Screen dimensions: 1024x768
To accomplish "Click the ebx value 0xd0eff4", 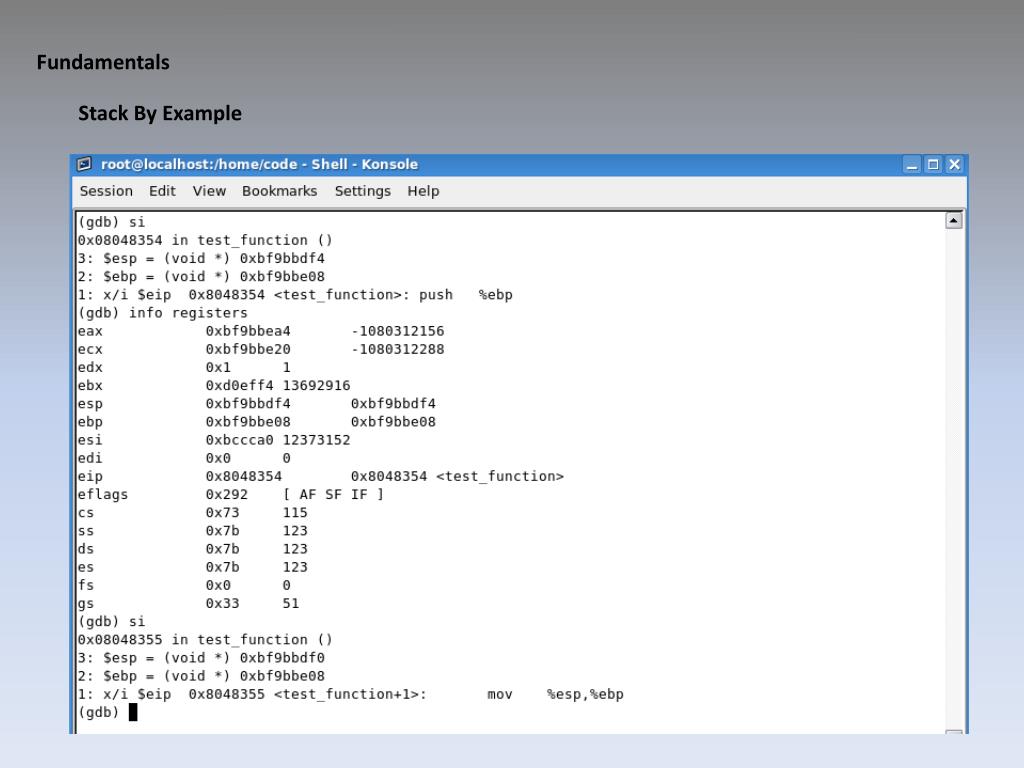I will click(240, 385).
